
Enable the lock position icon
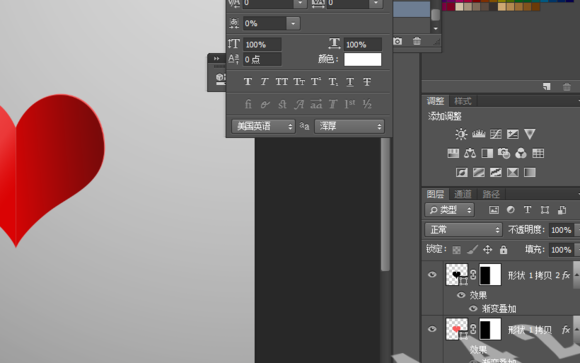488,250
